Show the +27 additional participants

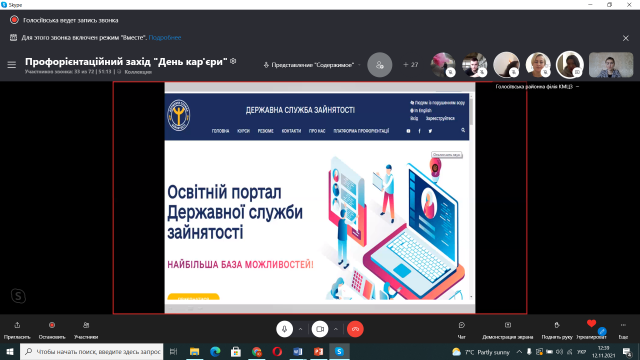[x=411, y=64]
